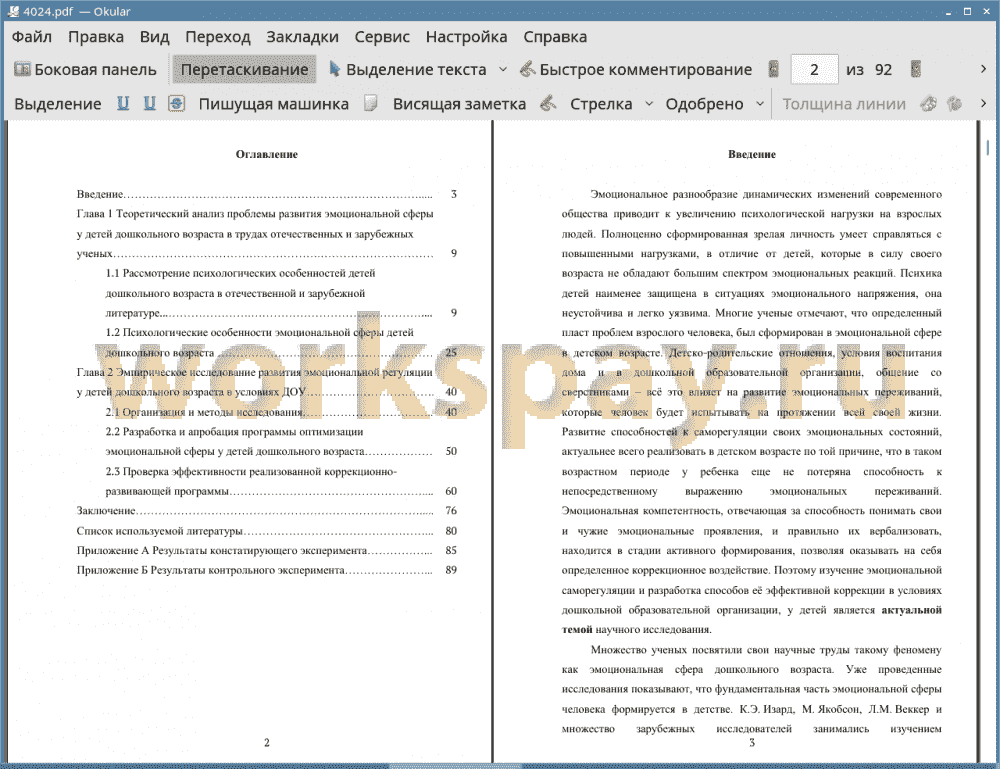Select the freehand line pencil icon

click(548, 103)
